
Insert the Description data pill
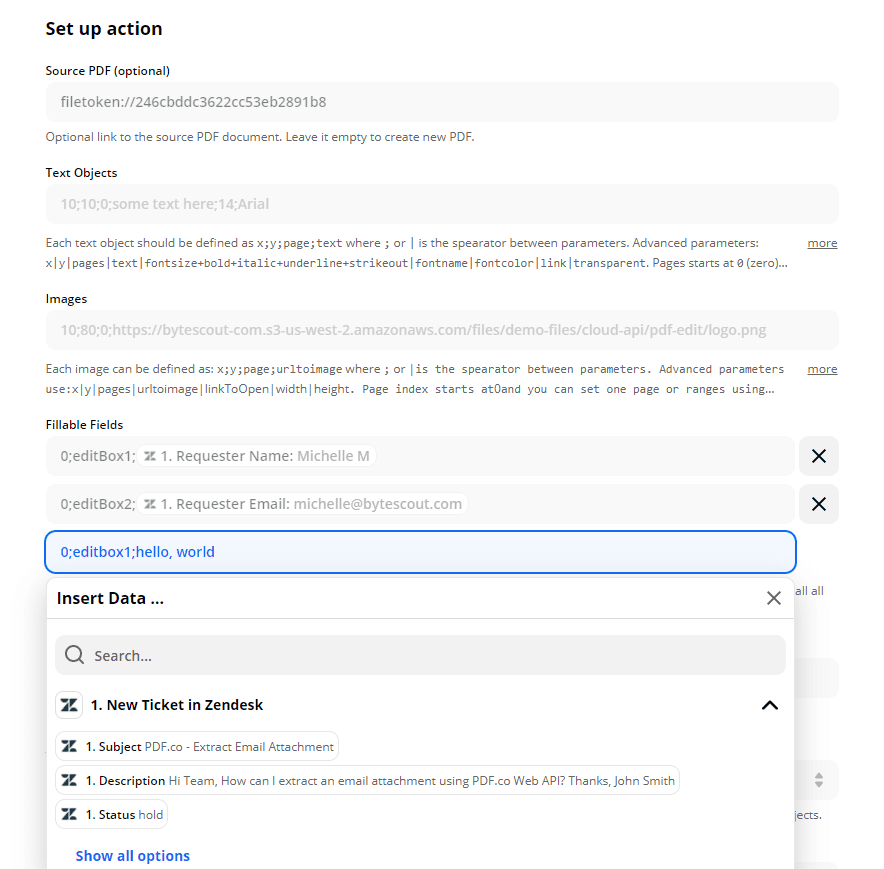pyautogui.click(x=367, y=781)
